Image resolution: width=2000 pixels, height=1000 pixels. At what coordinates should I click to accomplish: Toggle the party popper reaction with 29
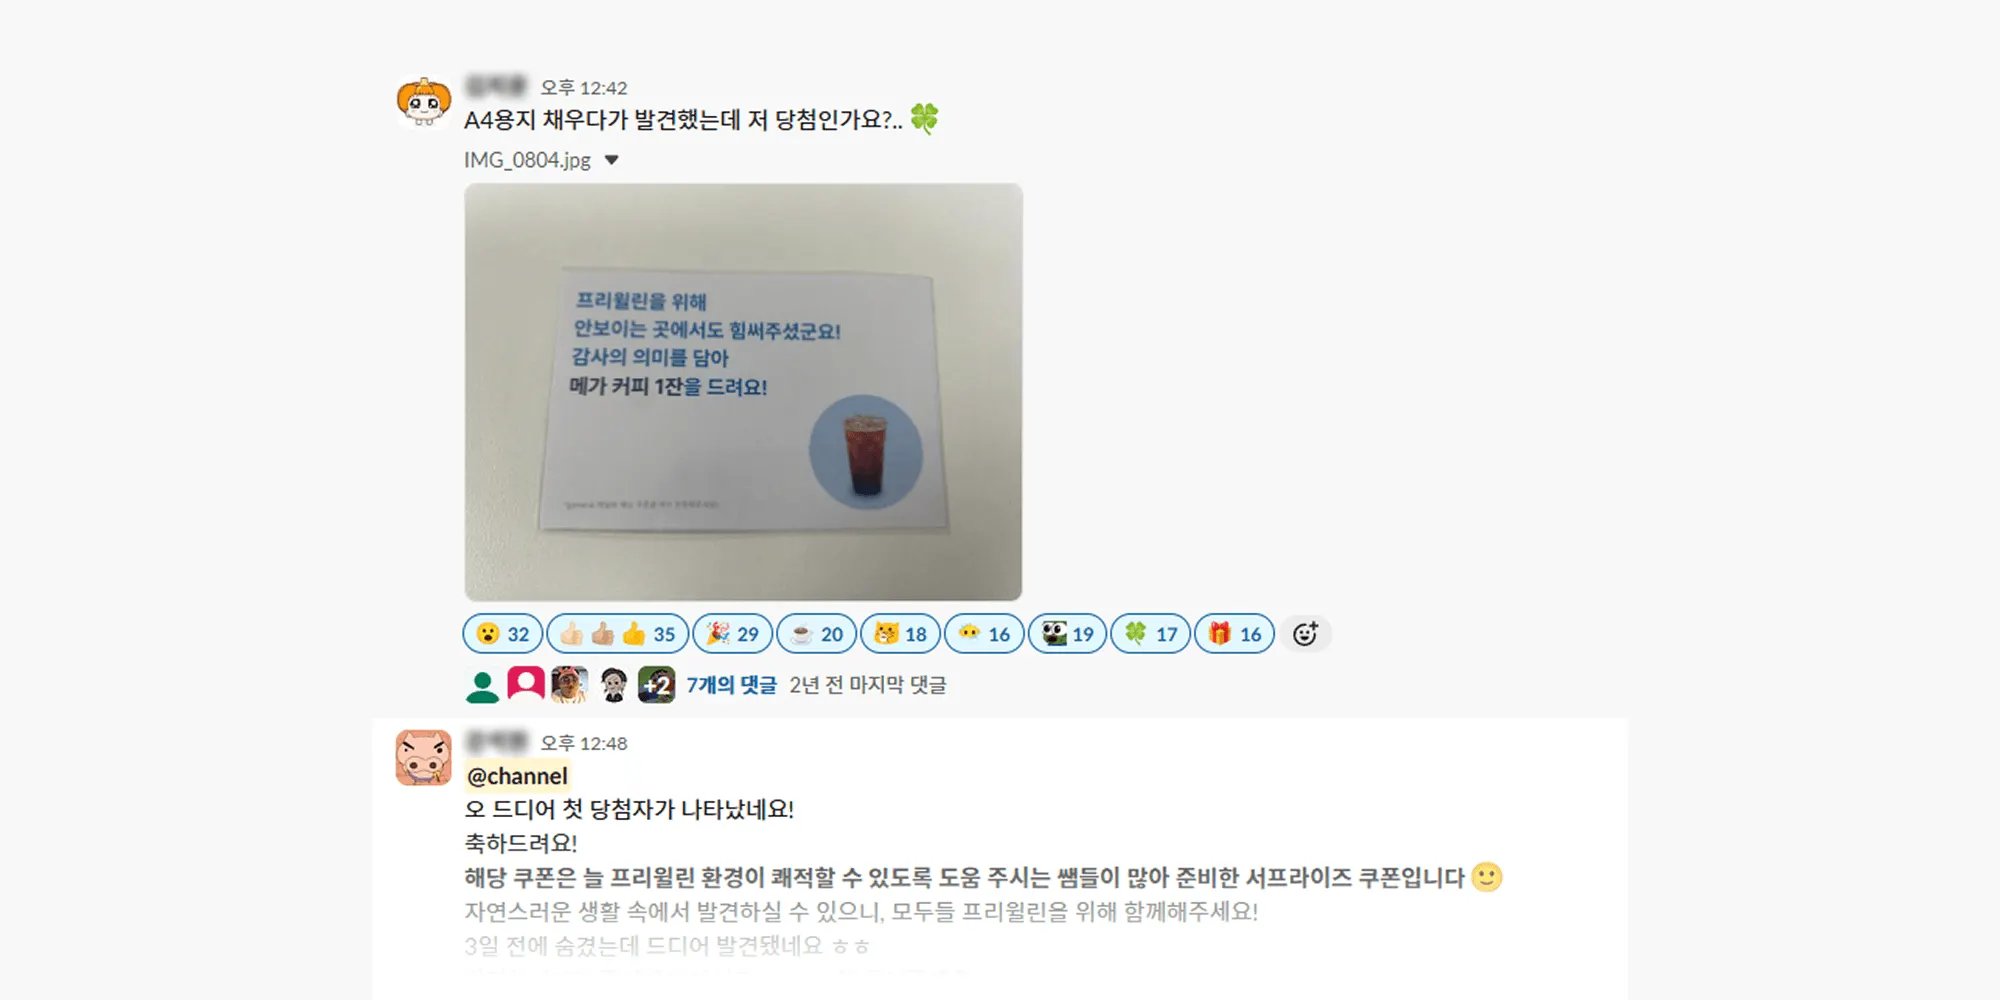(x=733, y=634)
